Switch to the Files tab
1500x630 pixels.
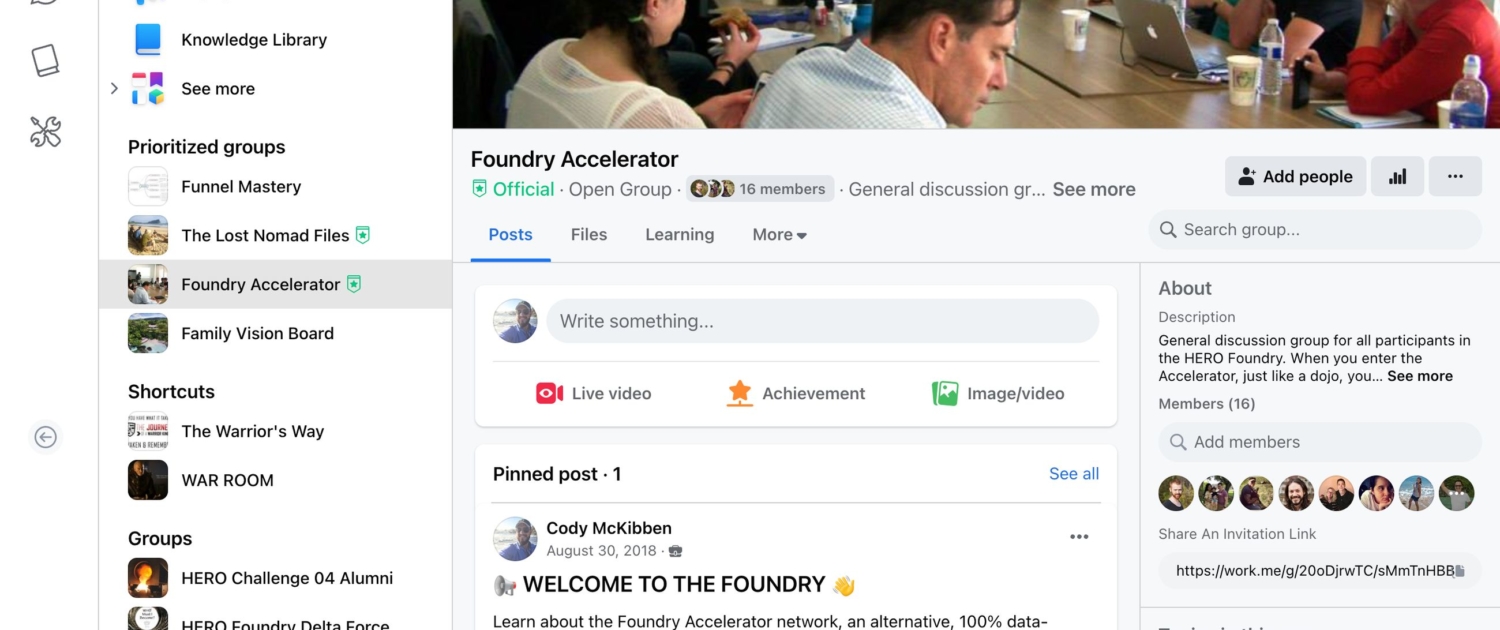point(589,235)
